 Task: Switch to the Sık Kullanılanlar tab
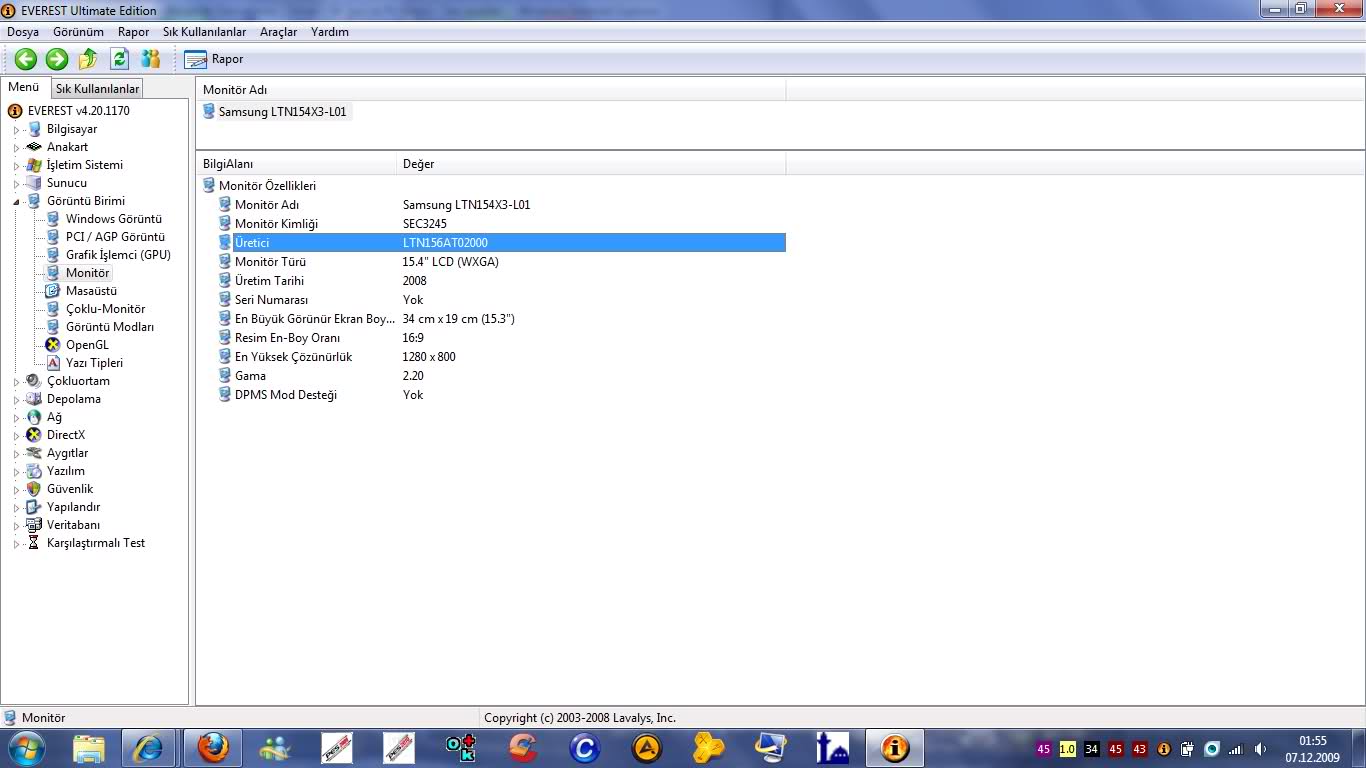point(97,89)
